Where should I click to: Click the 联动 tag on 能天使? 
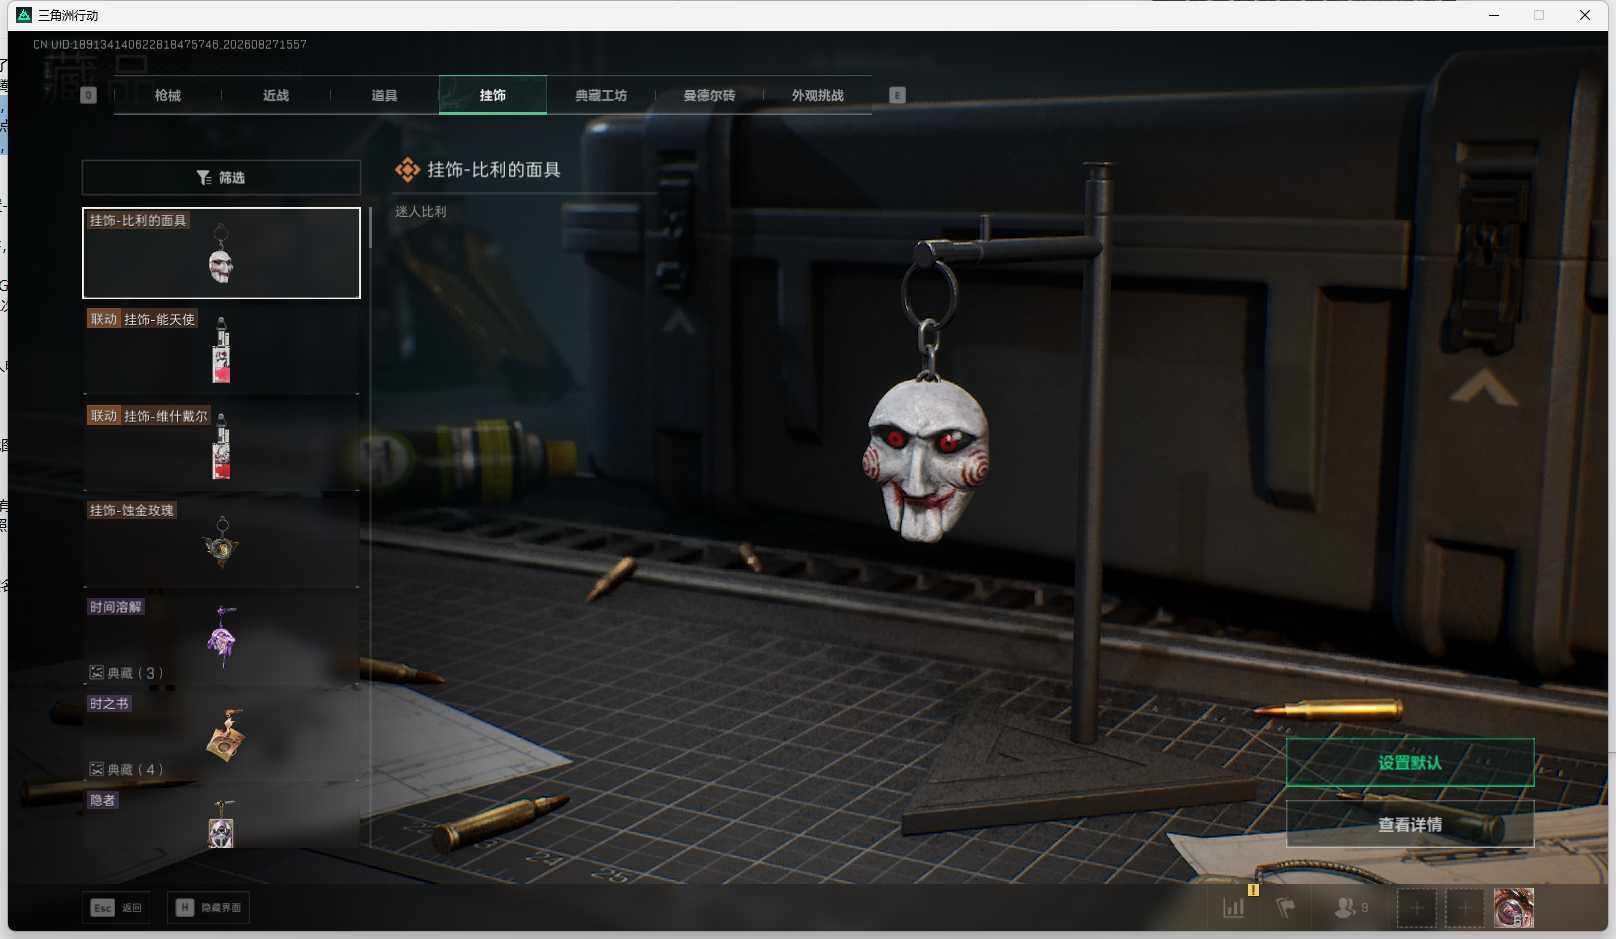click(104, 319)
